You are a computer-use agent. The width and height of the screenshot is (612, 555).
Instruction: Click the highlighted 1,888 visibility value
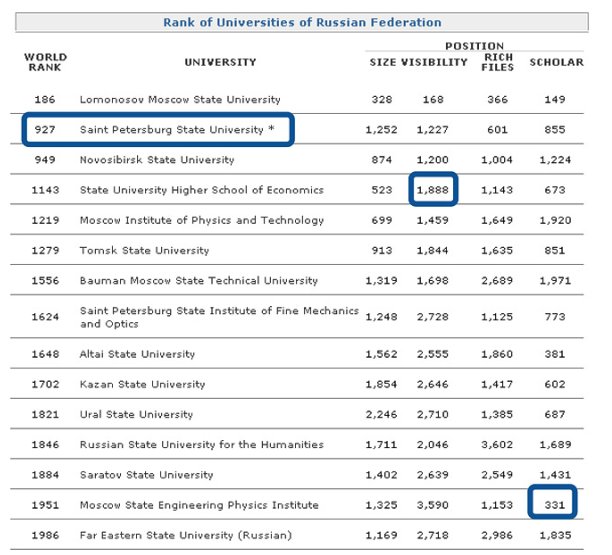(434, 190)
